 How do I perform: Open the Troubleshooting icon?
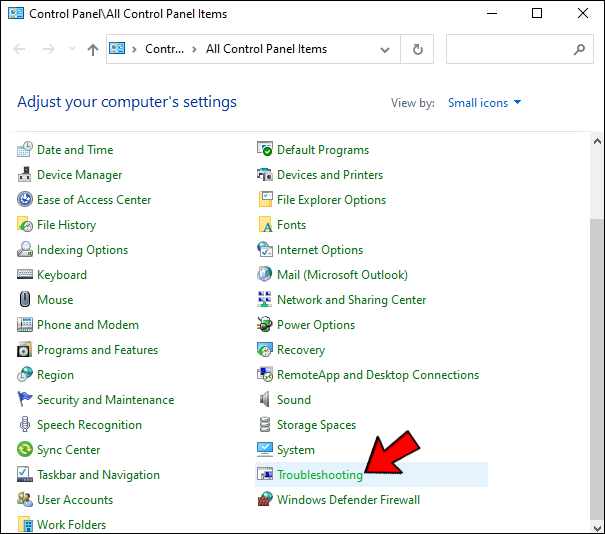click(265, 475)
